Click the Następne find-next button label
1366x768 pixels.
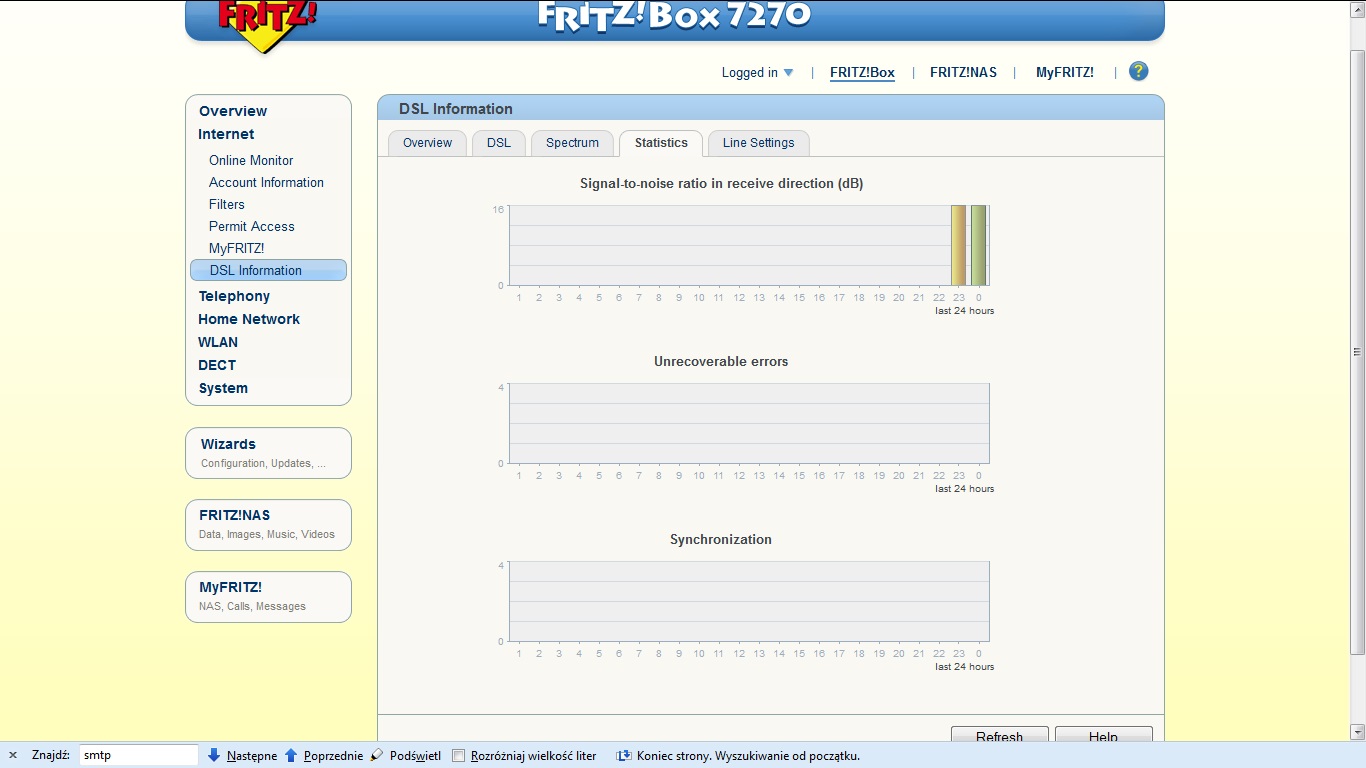point(252,756)
